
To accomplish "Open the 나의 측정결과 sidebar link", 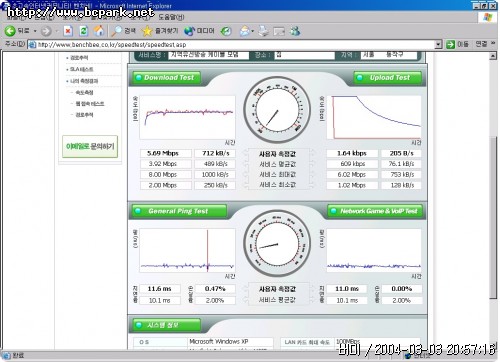I will tap(84, 81).
